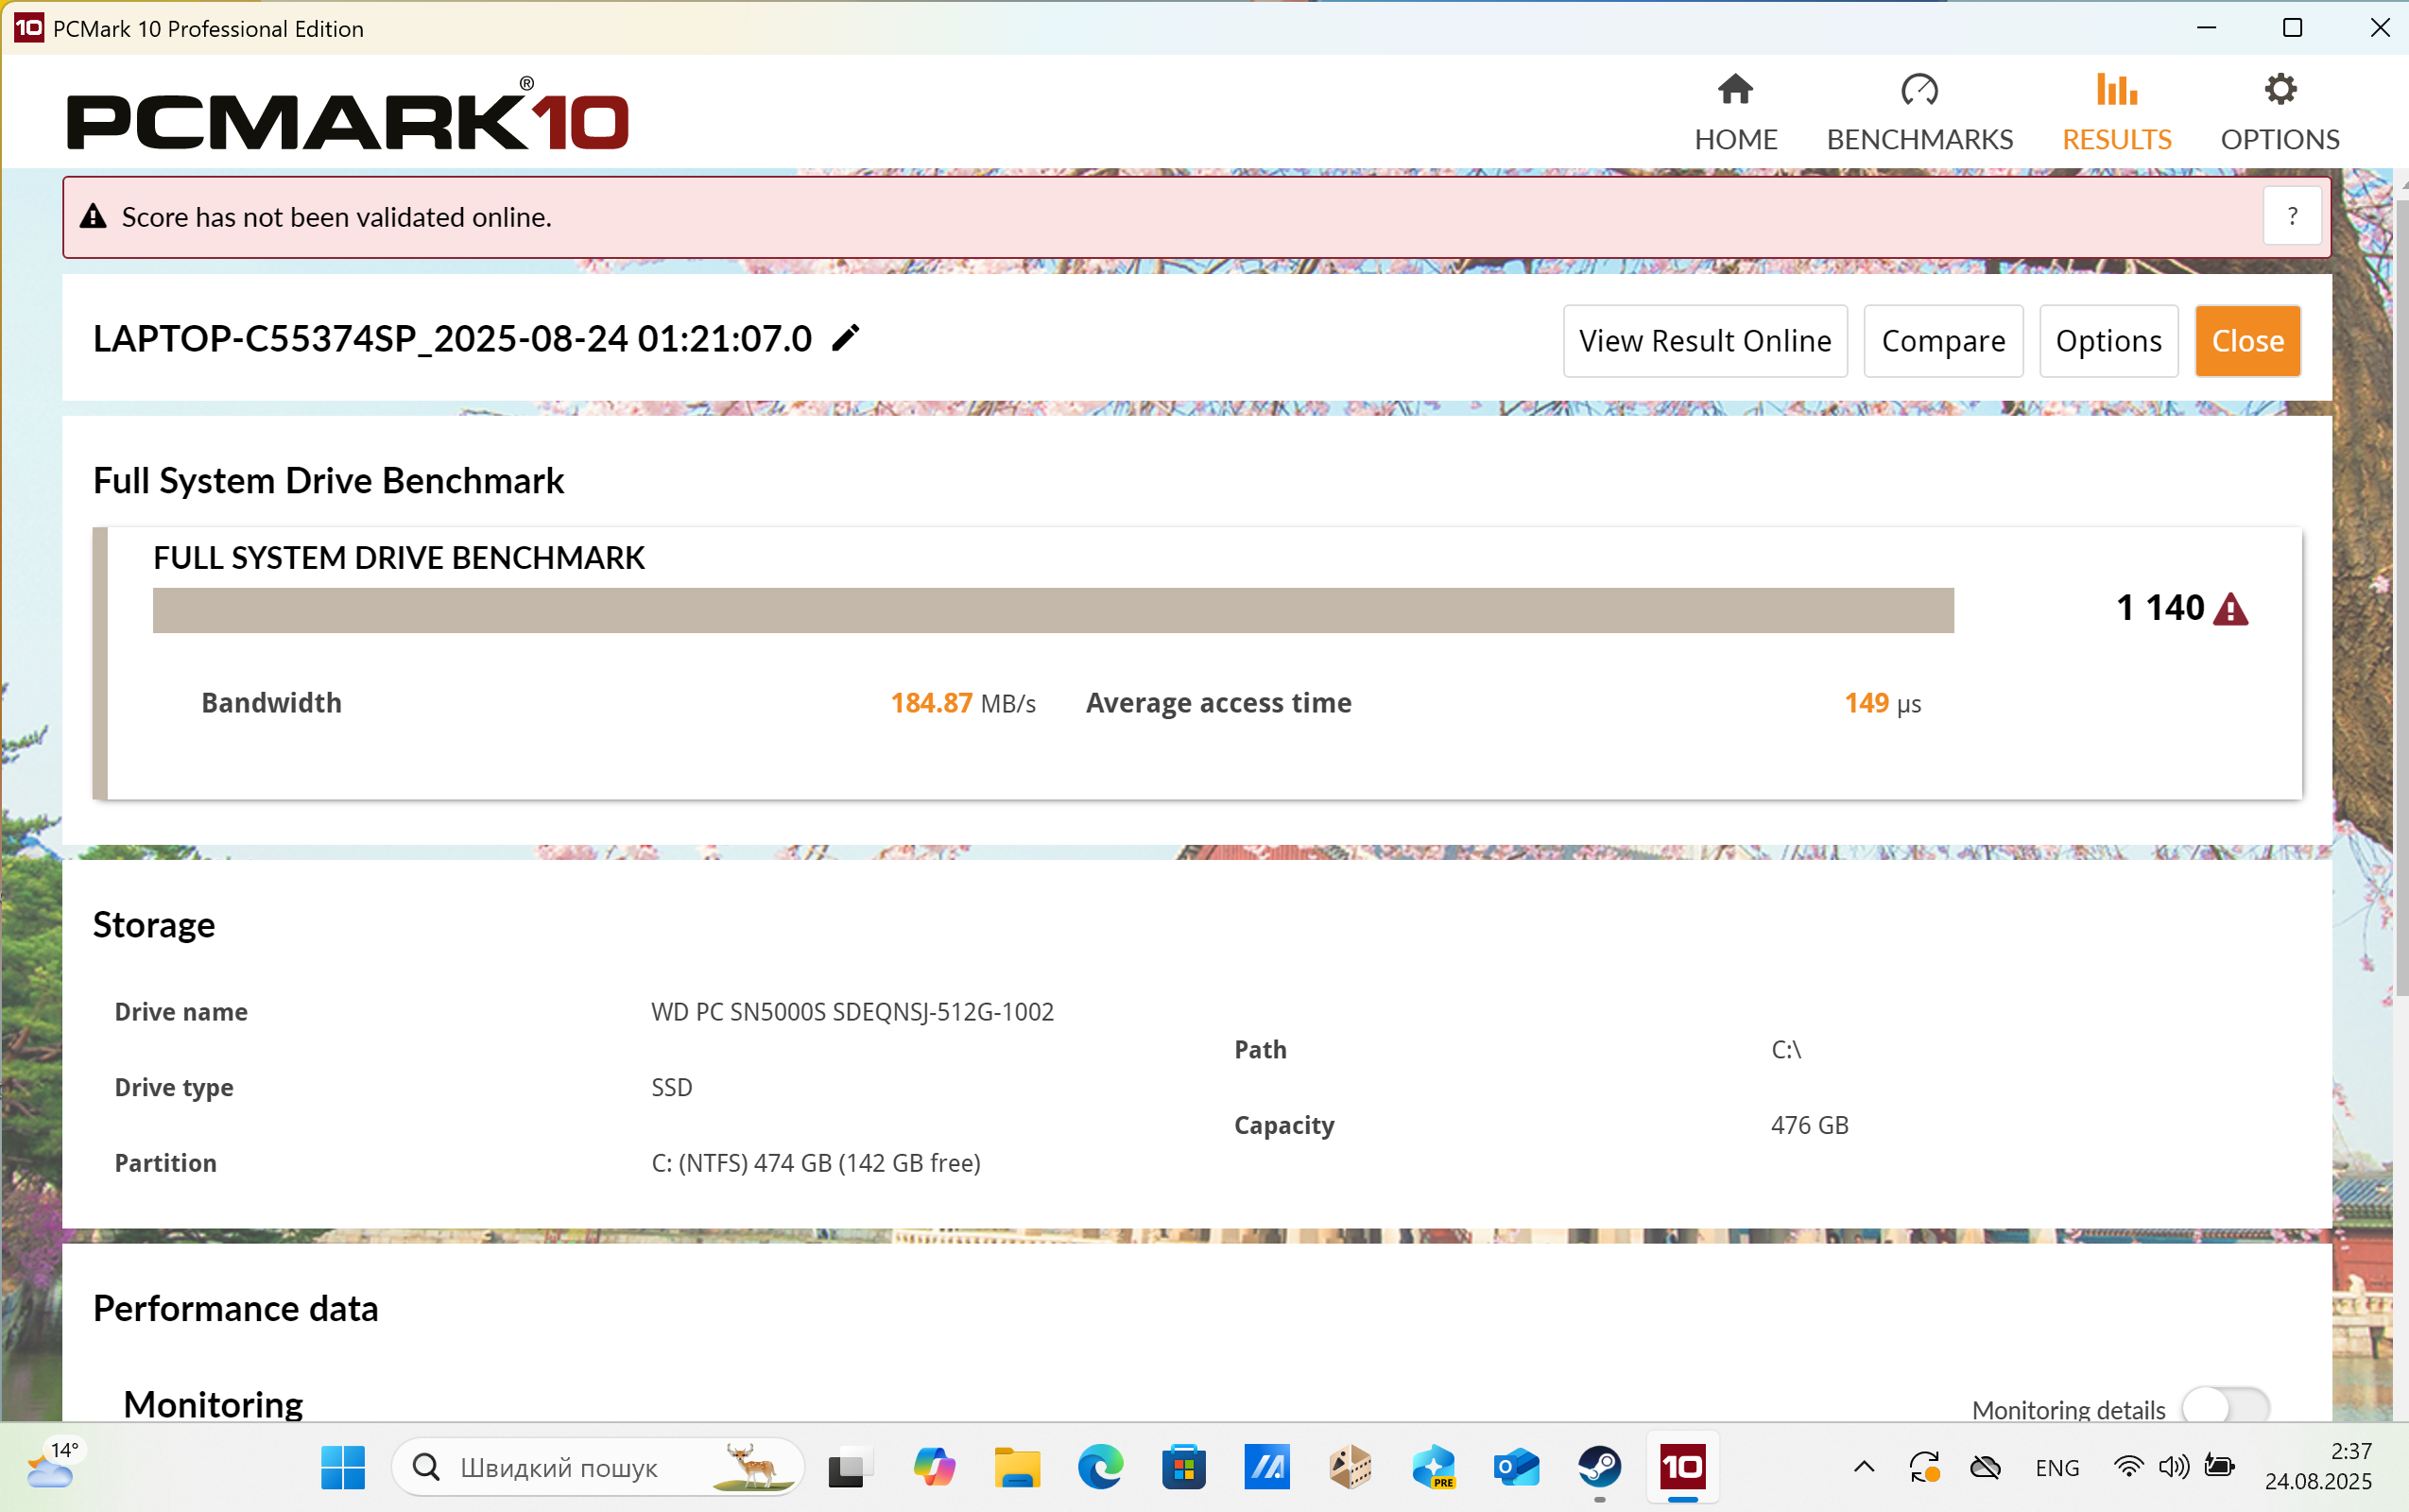Click the Full System Drive Benchmark score bar
2409x1512 pixels.
click(1052, 610)
